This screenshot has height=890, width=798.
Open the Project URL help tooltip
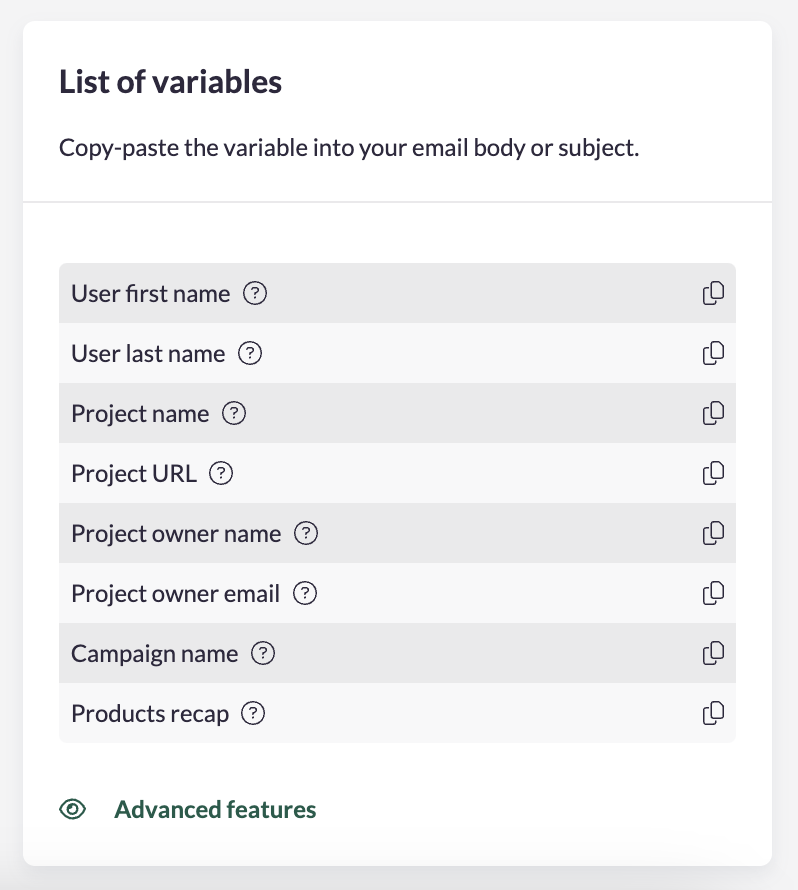[x=221, y=474]
